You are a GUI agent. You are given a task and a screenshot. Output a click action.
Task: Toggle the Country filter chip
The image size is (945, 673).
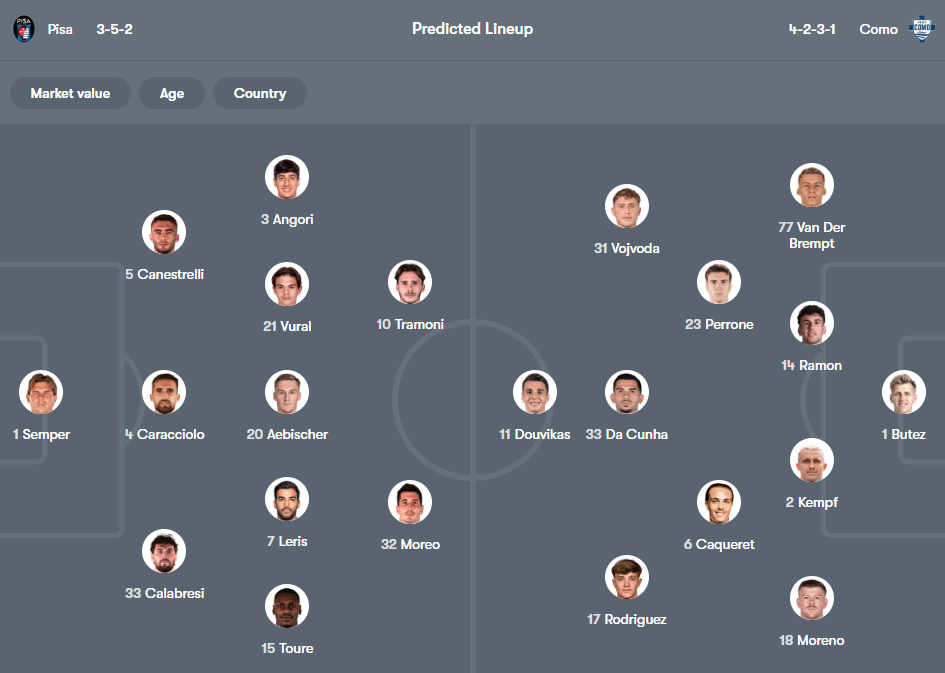pyautogui.click(x=260, y=93)
